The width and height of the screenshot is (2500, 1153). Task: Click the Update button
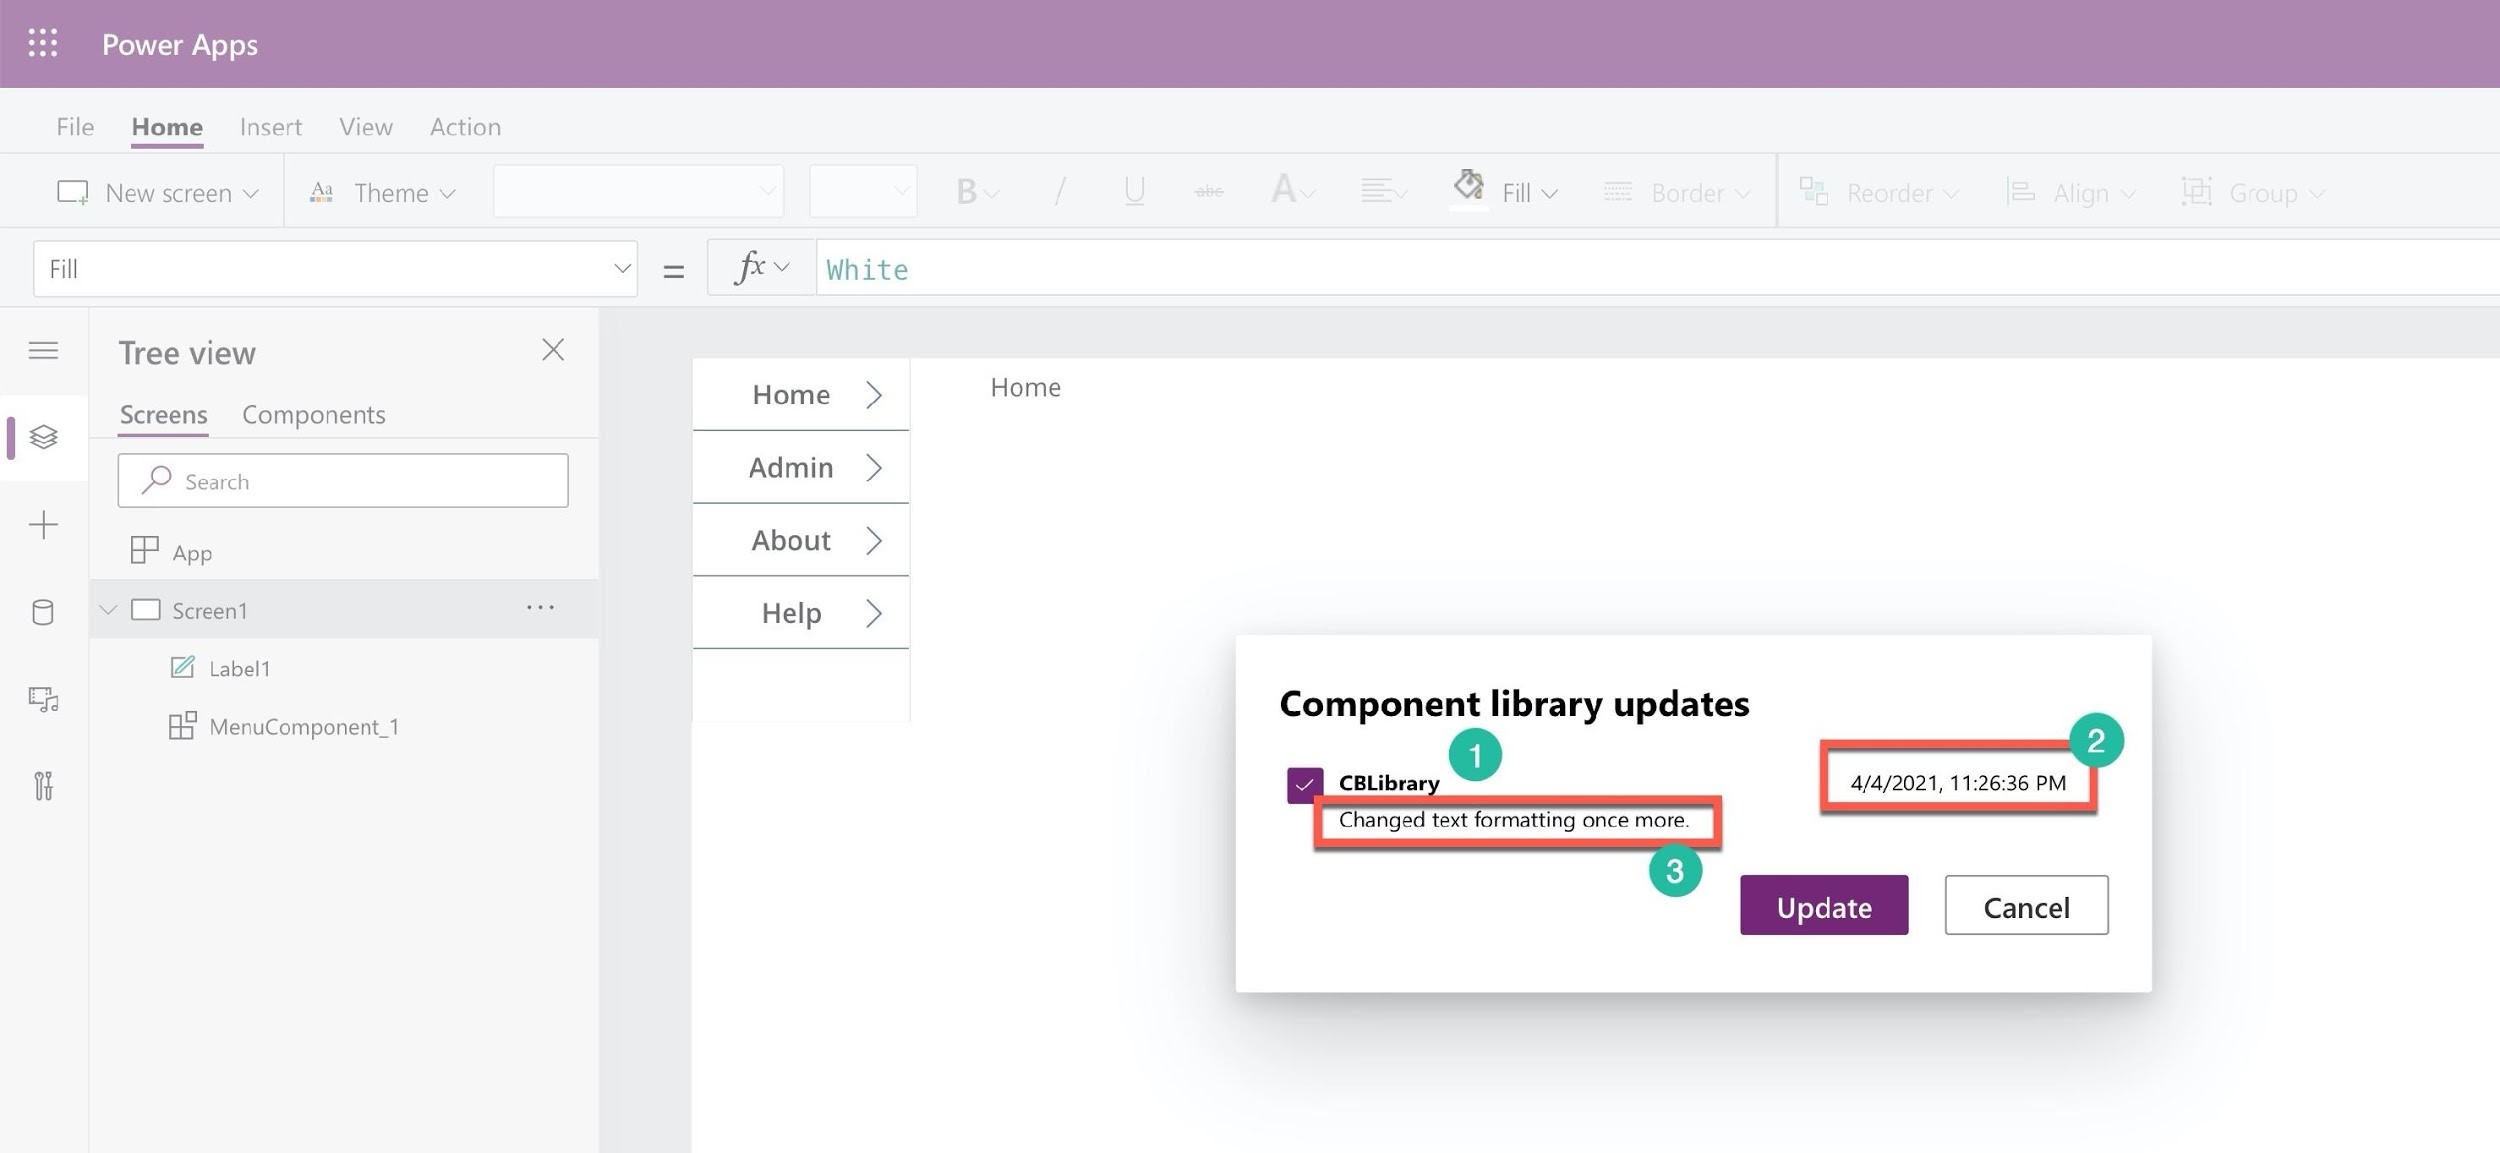point(1826,904)
